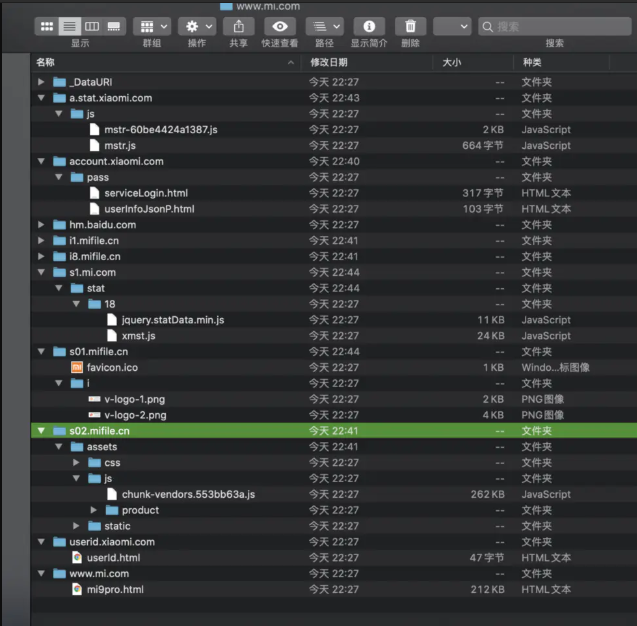Viewport: 637px width, 626px height.
Task: Select the v-logo-2.png thumbnail icon
Action: [x=94, y=415]
